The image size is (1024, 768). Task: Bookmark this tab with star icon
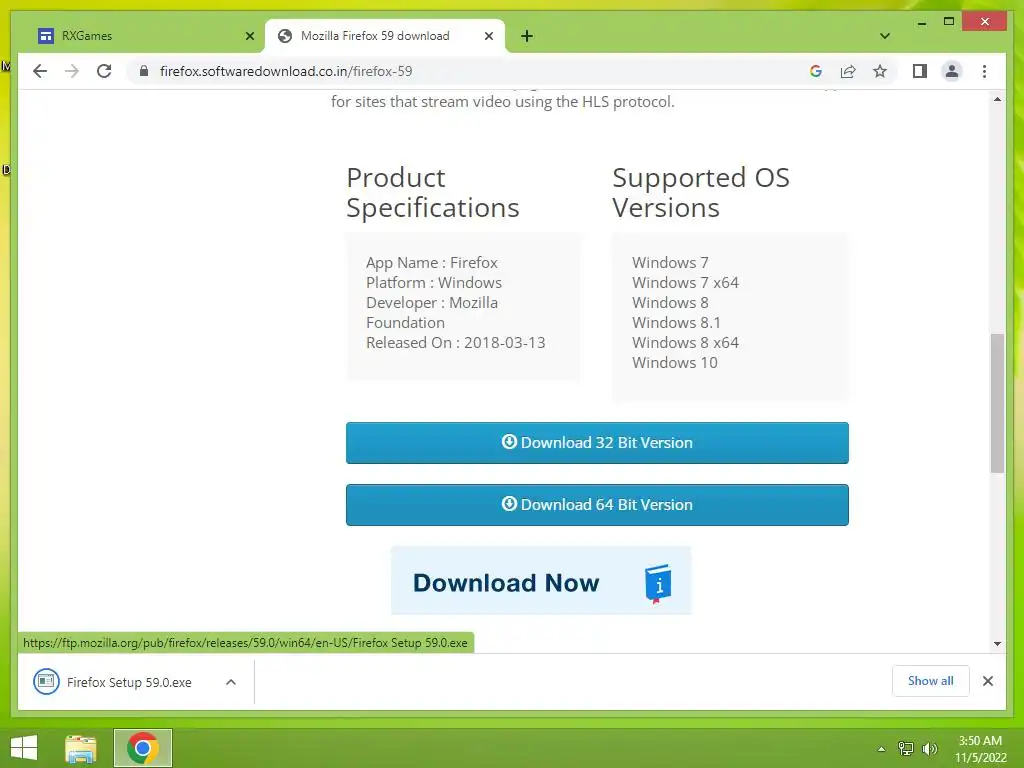(x=880, y=71)
